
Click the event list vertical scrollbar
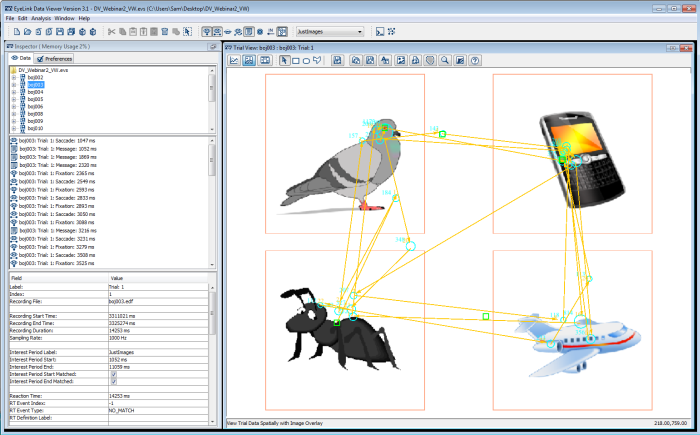tap(212, 202)
